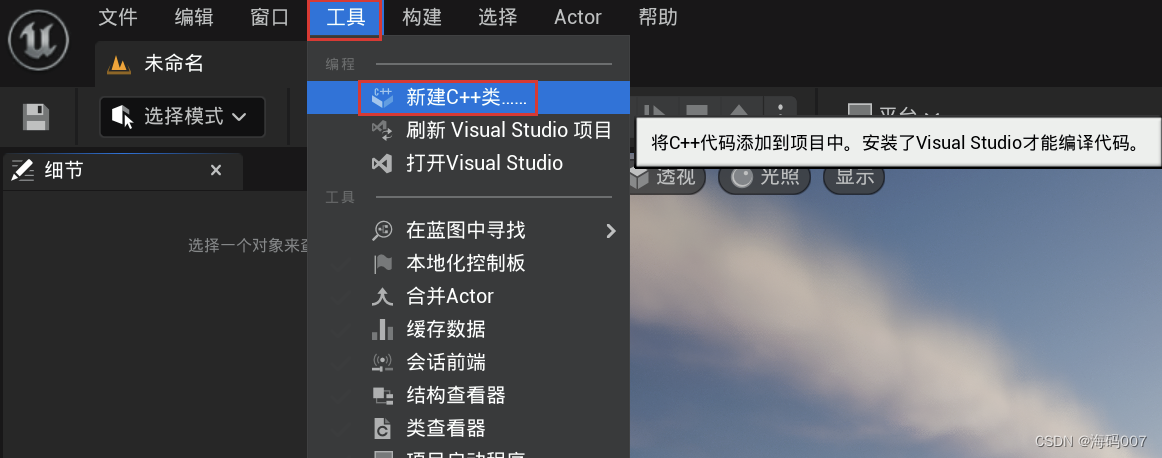This screenshot has height=458, width=1162.
Task: Click the eject triangle toolbar button
Action: [x=739, y=110]
